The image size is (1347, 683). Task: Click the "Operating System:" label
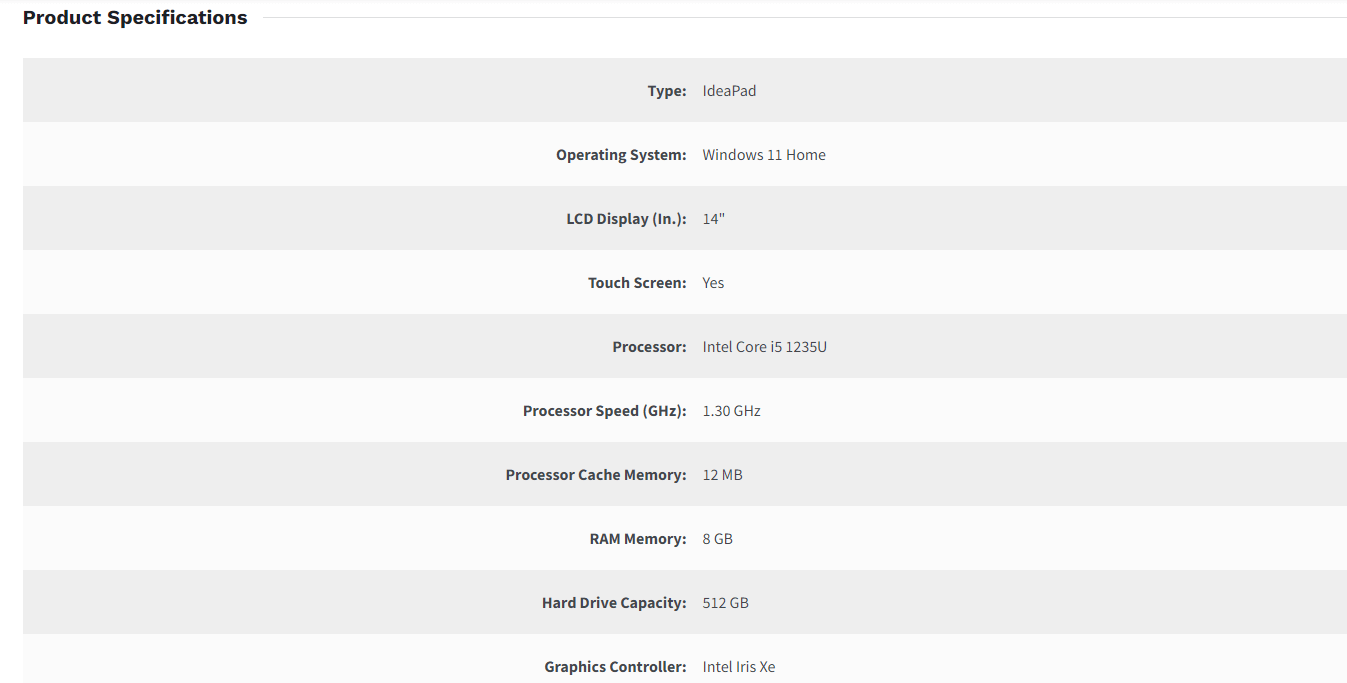point(621,155)
